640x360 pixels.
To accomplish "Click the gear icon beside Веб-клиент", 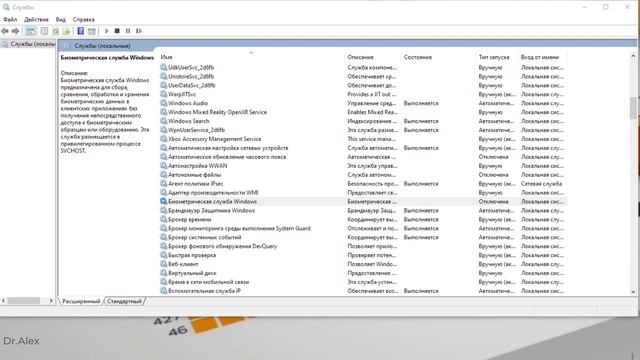I will 164,264.
